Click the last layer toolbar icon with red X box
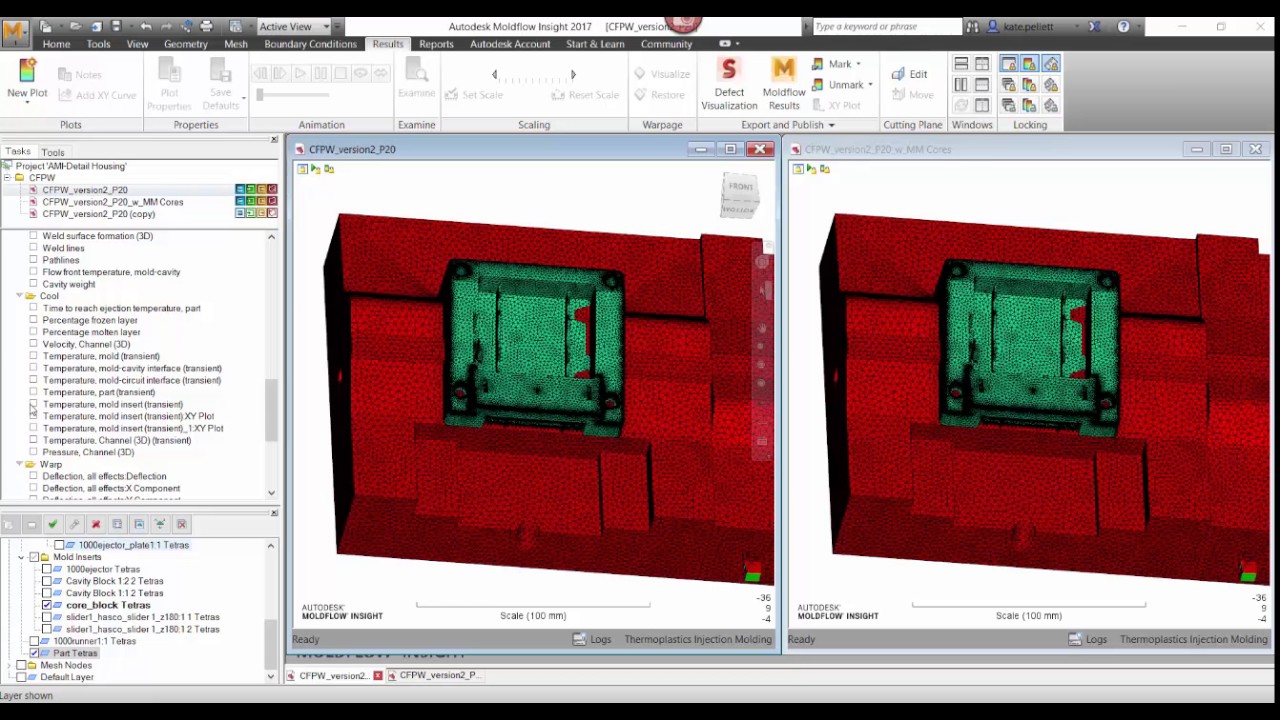The width and height of the screenshot is (1280, 720). [x=181, y=524]
